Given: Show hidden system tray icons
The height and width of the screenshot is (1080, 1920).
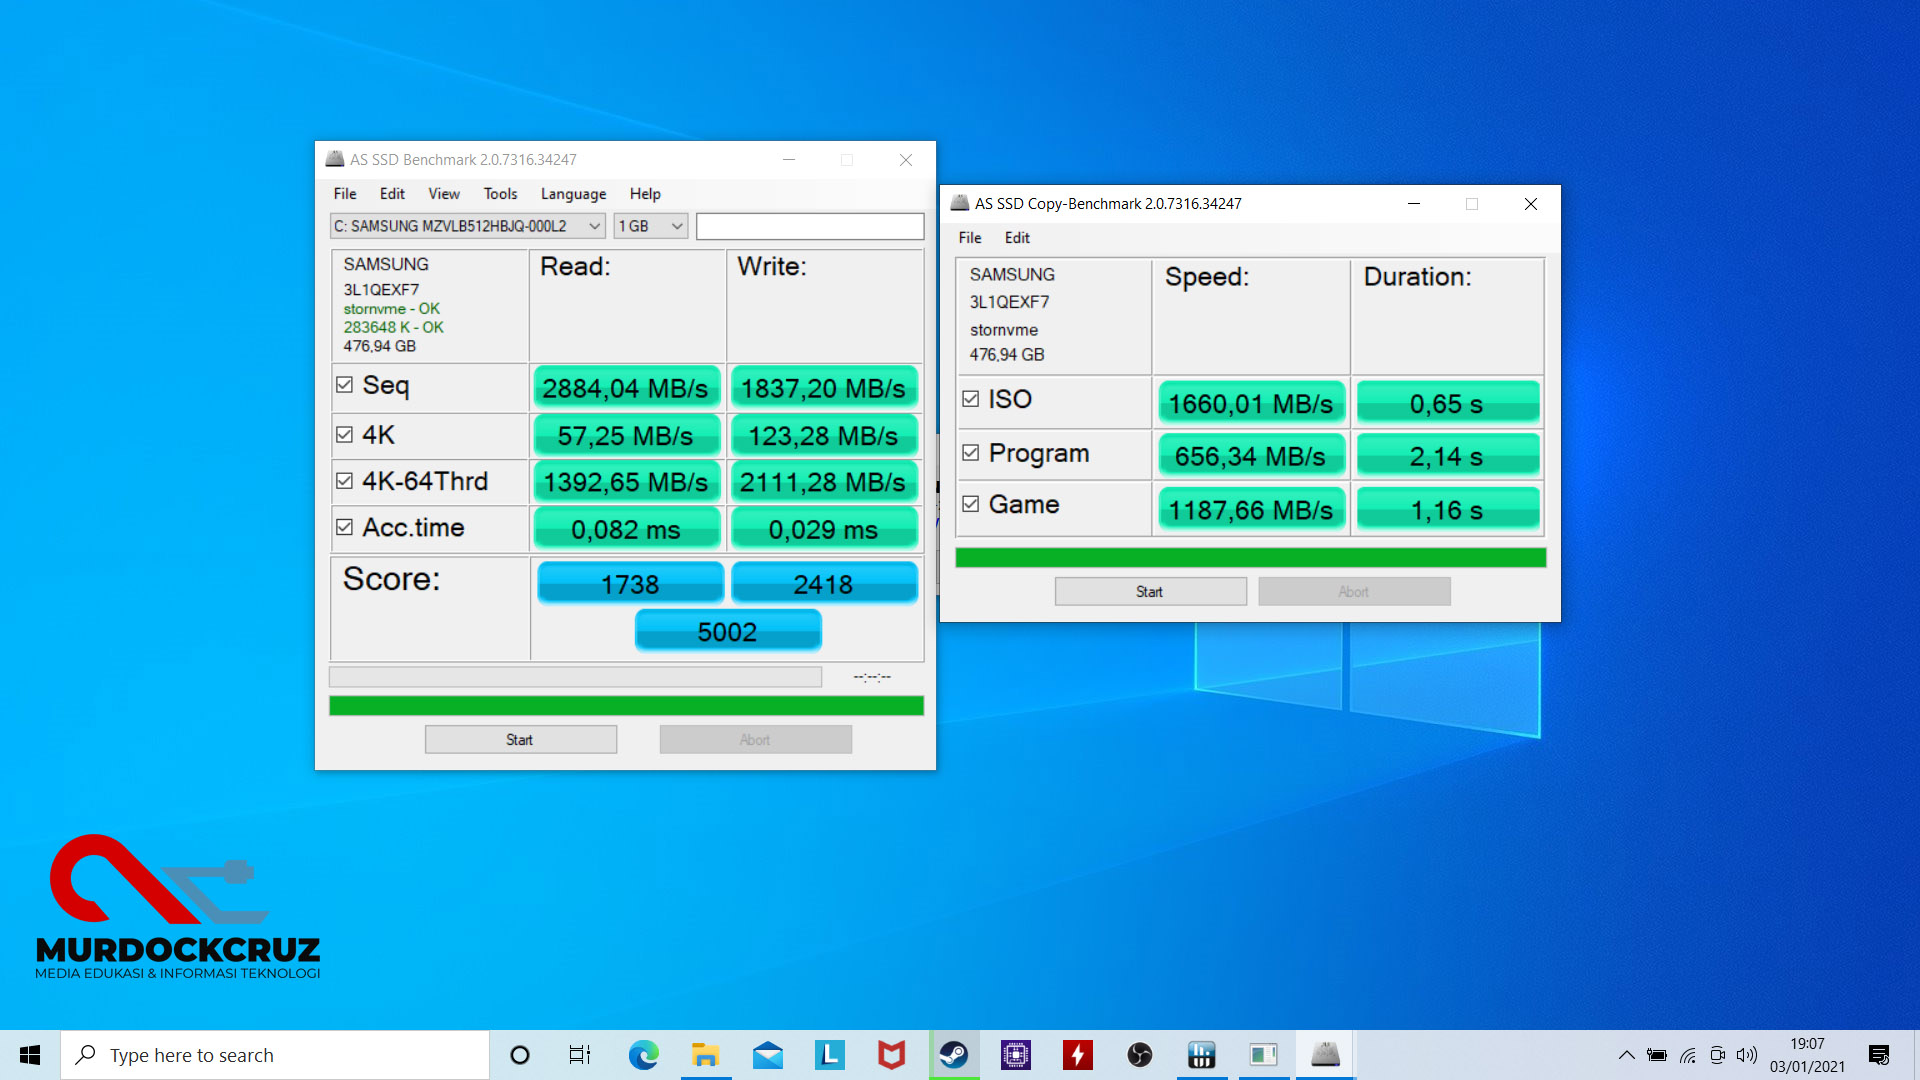Looking at the screenshot, I should (1626, 1055).
